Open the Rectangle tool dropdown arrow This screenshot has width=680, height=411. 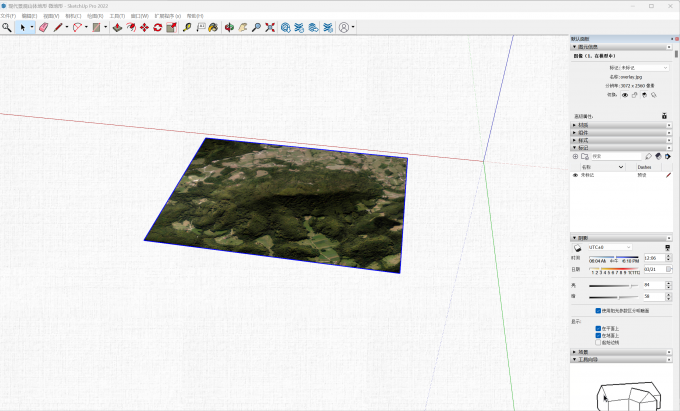105,27
